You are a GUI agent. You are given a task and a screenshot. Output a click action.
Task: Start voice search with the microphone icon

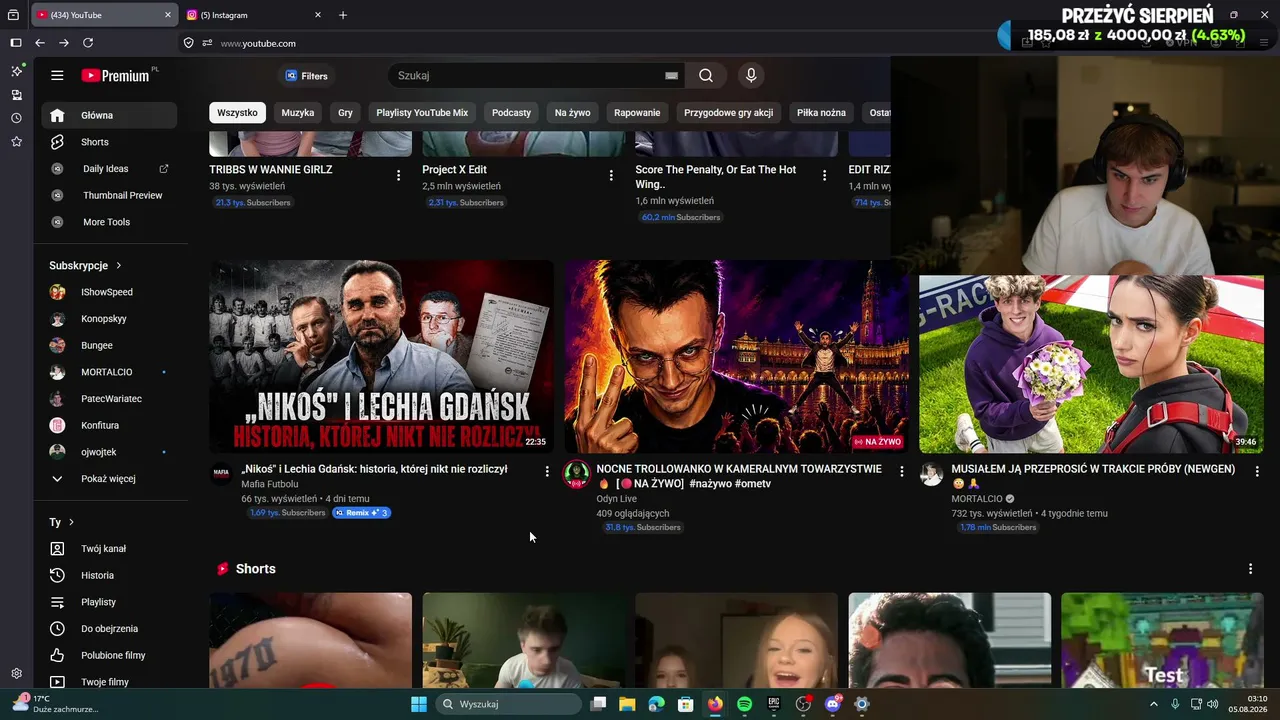[751, 75]
